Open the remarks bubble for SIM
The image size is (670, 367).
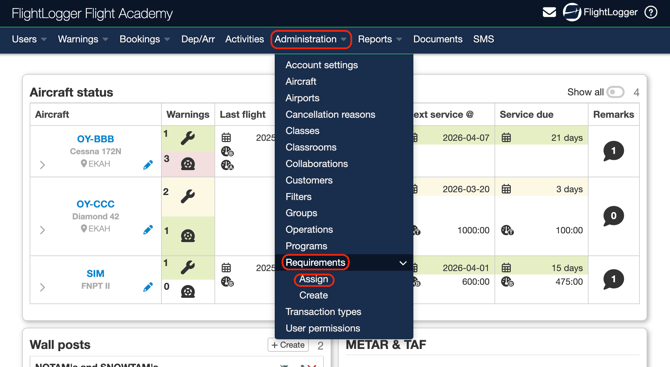(613, 279)
